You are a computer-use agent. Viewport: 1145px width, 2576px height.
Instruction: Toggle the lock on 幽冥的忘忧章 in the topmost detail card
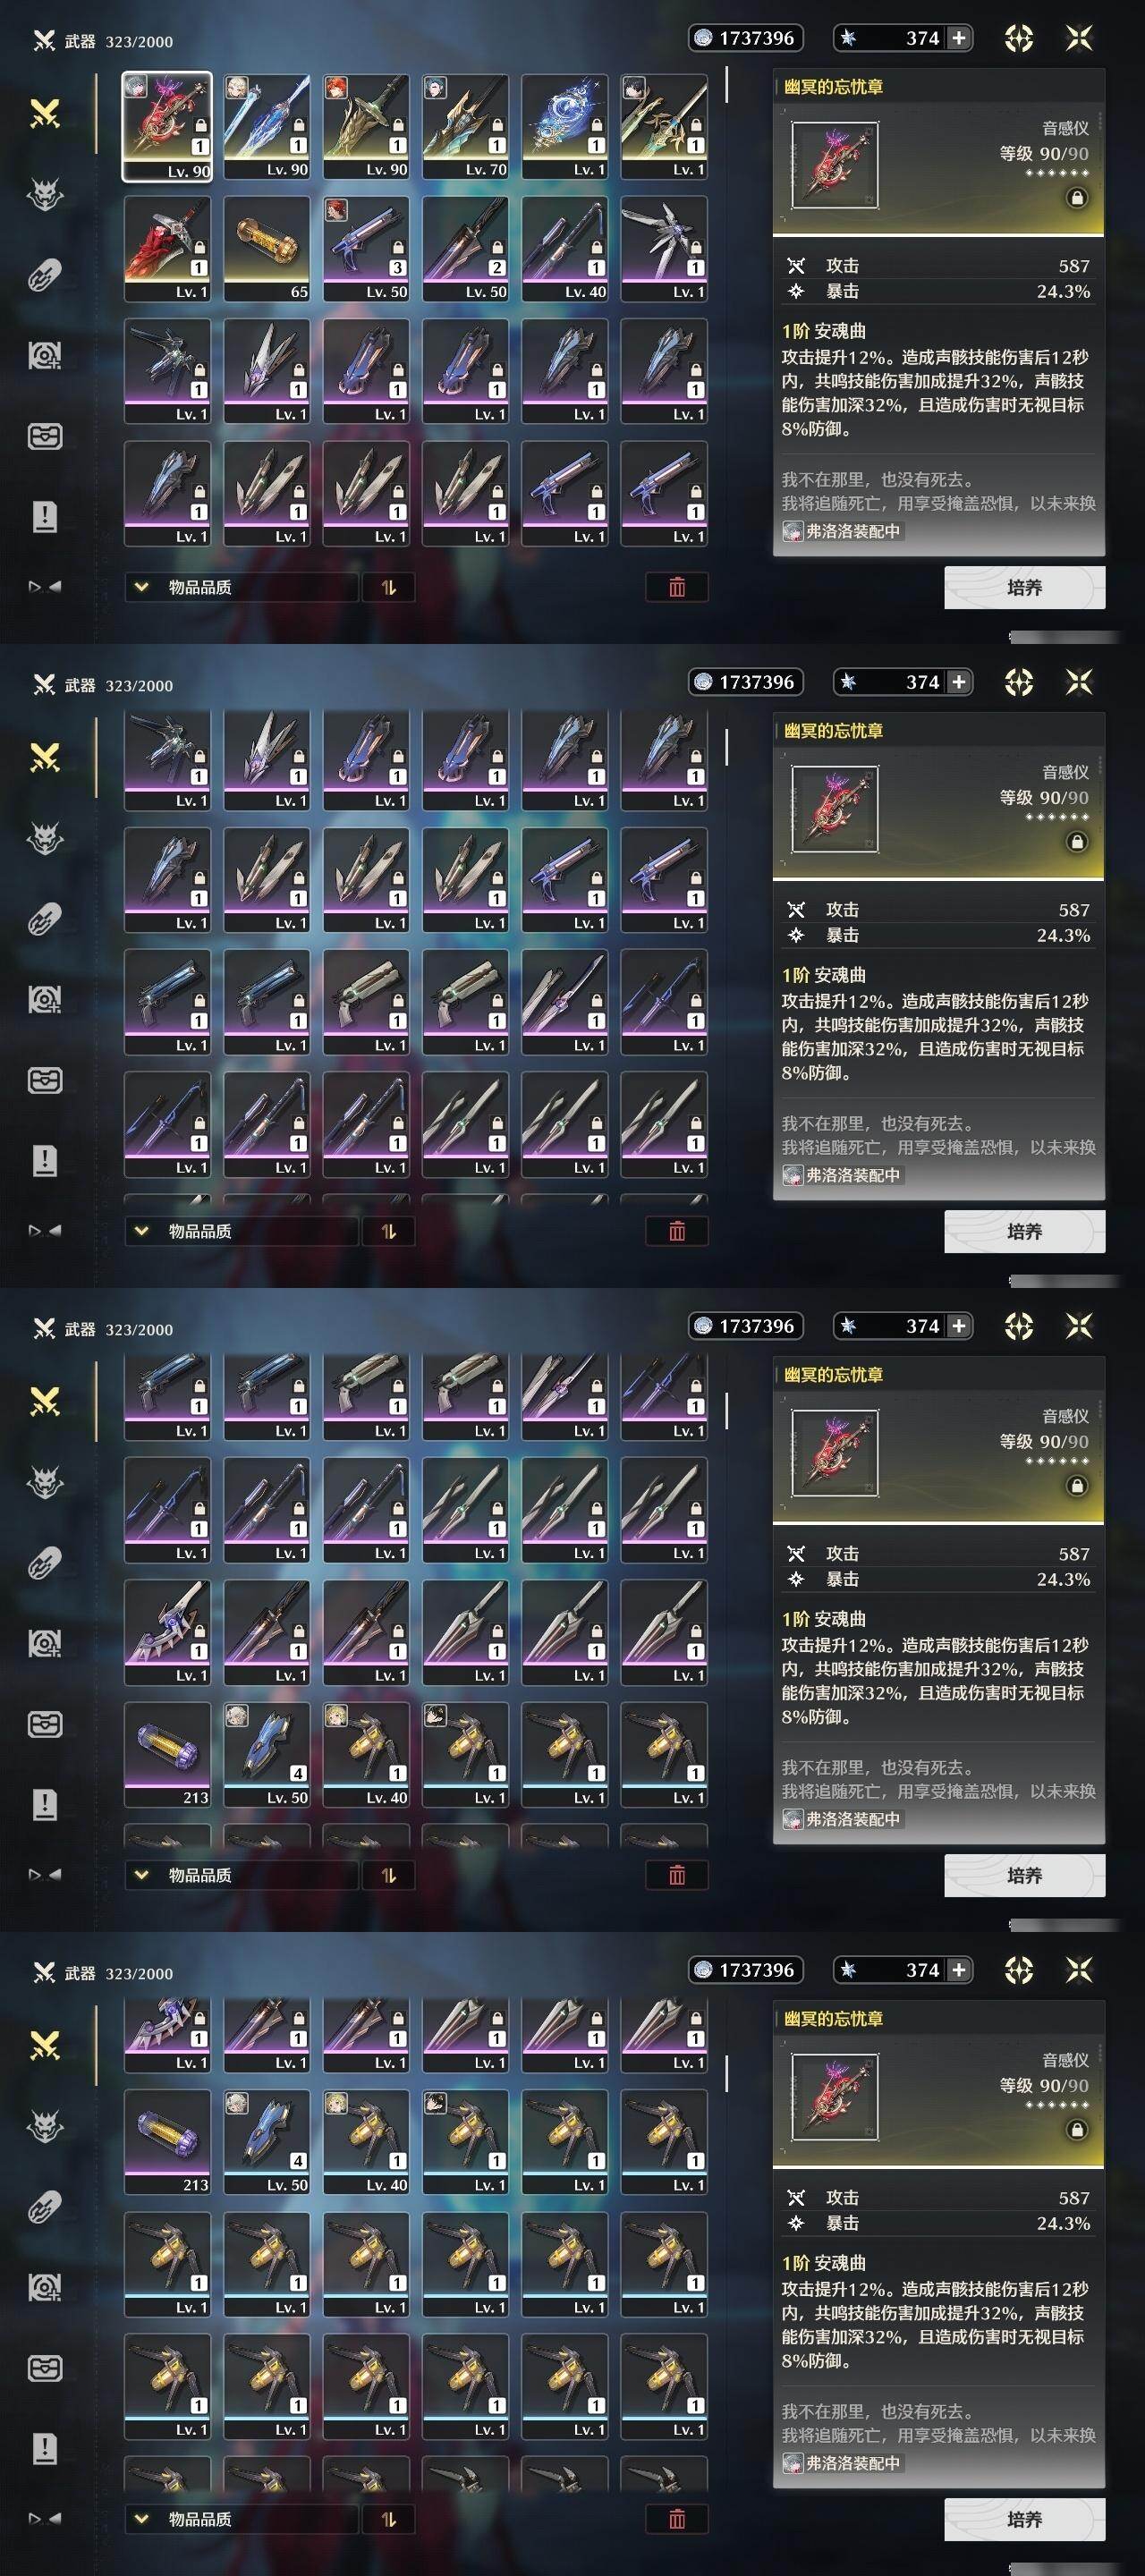[x=1076, y=198]
